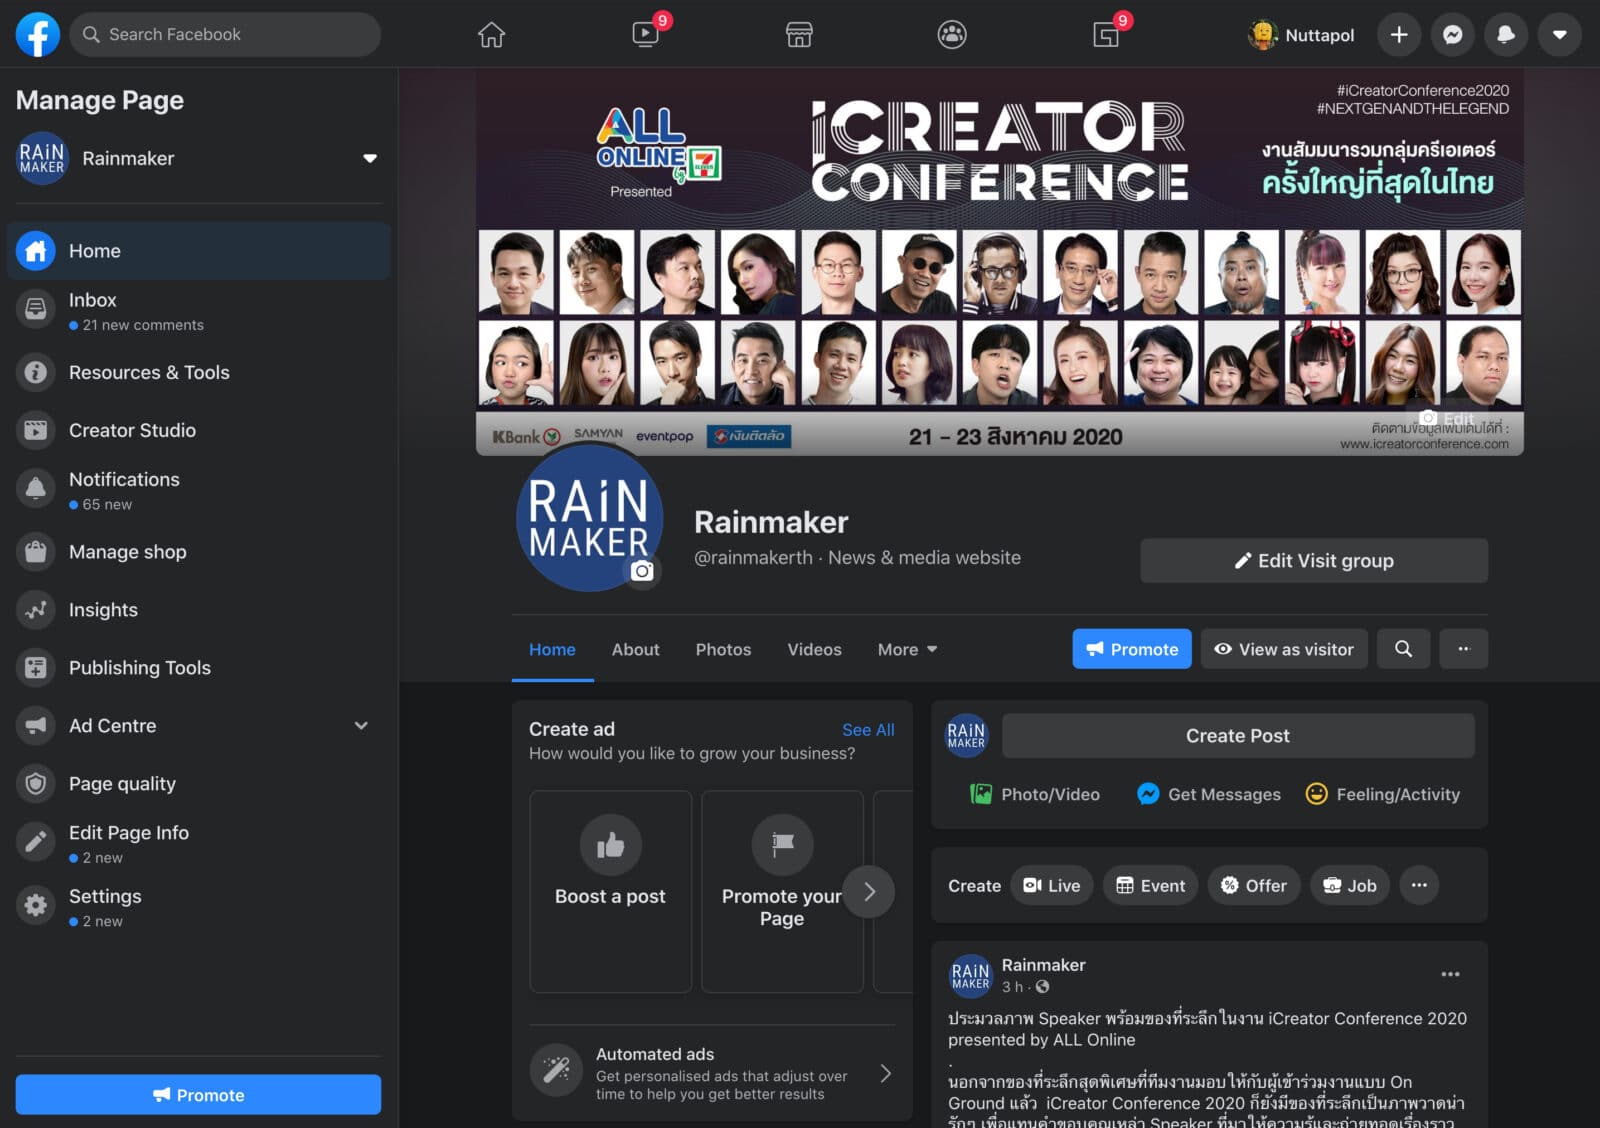Open the More tab dropdown
The image size is (1600, 1128).
point(907,650)
